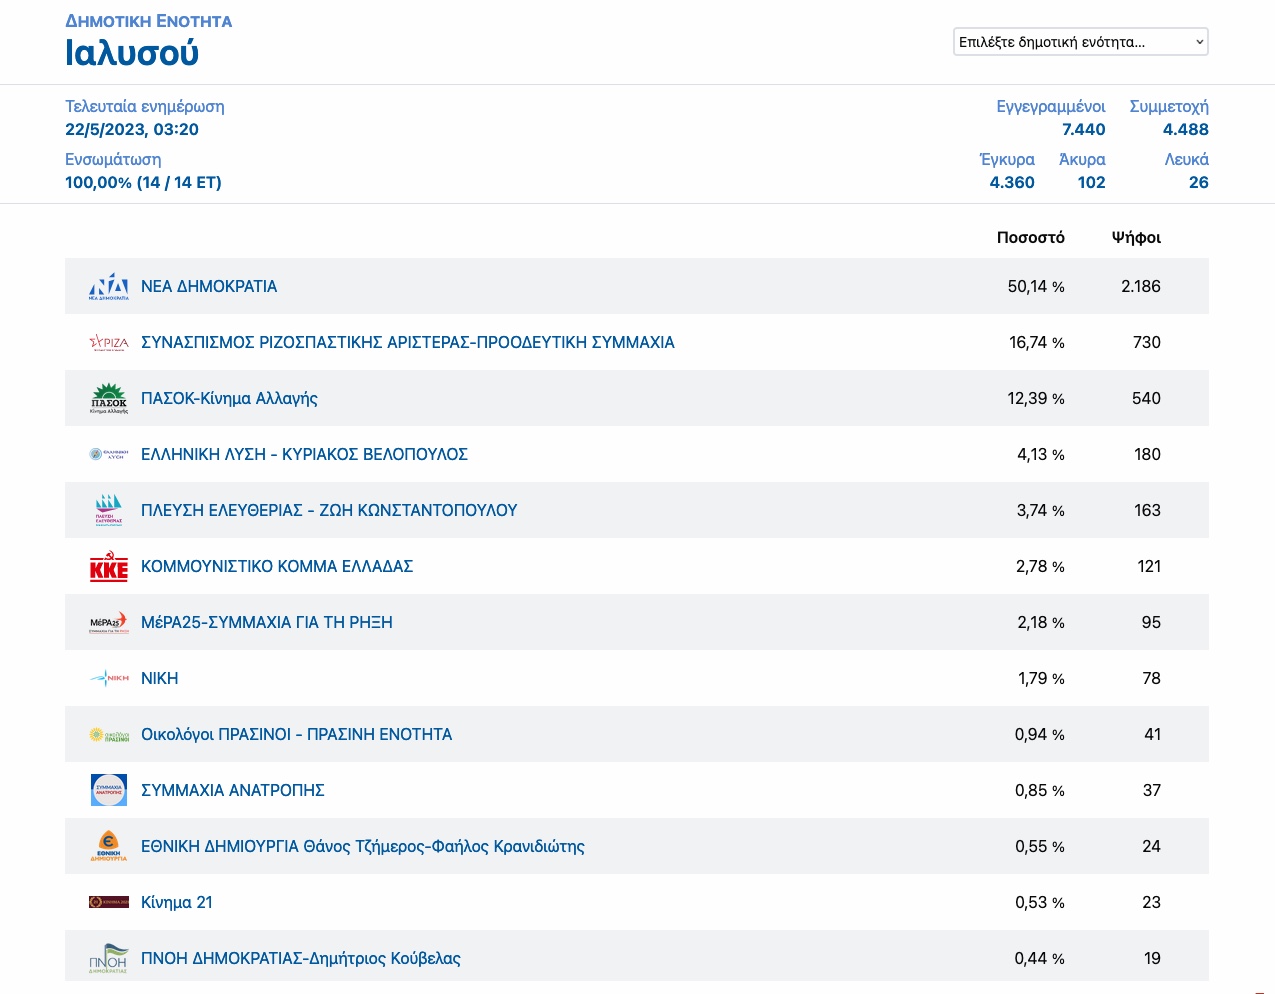Open the ΕΛΛΗΝΙΚΗ ΛΥΣΗ - ΚΥΡΙΑΚΟΣ ΒΕΛΟΠΟΥΛΟΣ link

tap(304, 454)
